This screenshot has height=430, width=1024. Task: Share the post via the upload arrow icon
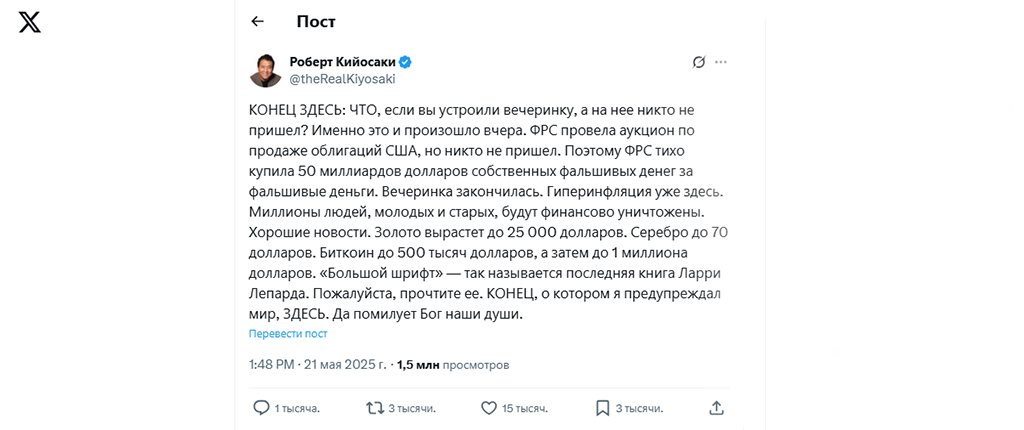(716, 408)
